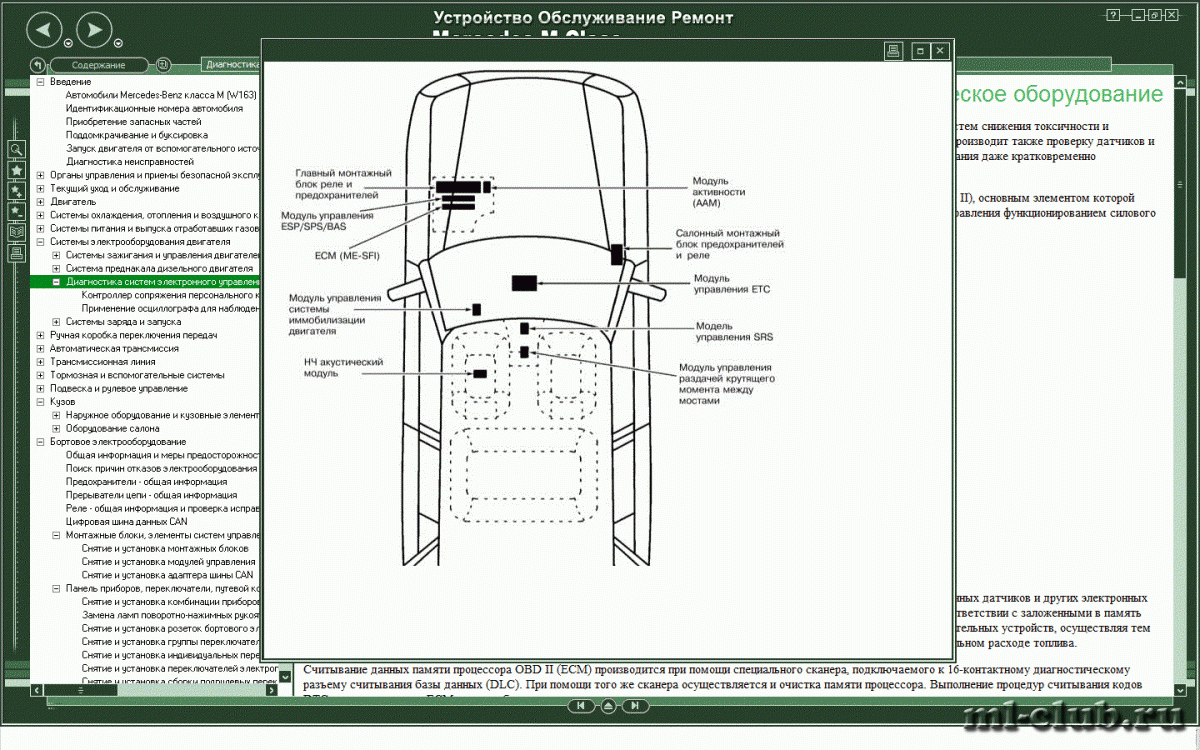The image size is (1200, 750).
Task: Click the remove bookmark star-minus icon
Action: (16, 211)
